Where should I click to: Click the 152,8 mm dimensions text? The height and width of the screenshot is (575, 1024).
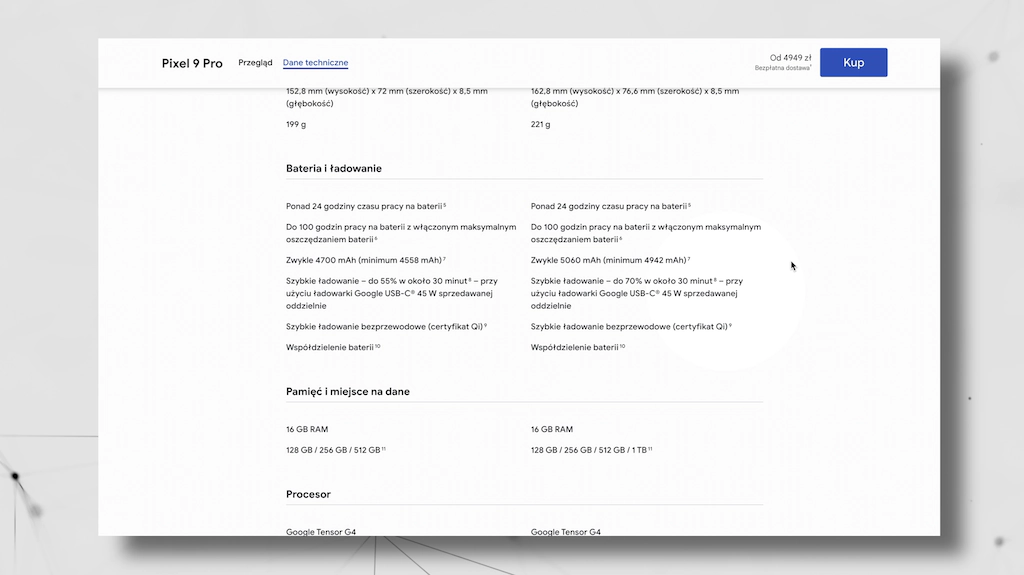pyautogui.click(x=387, y=97)
